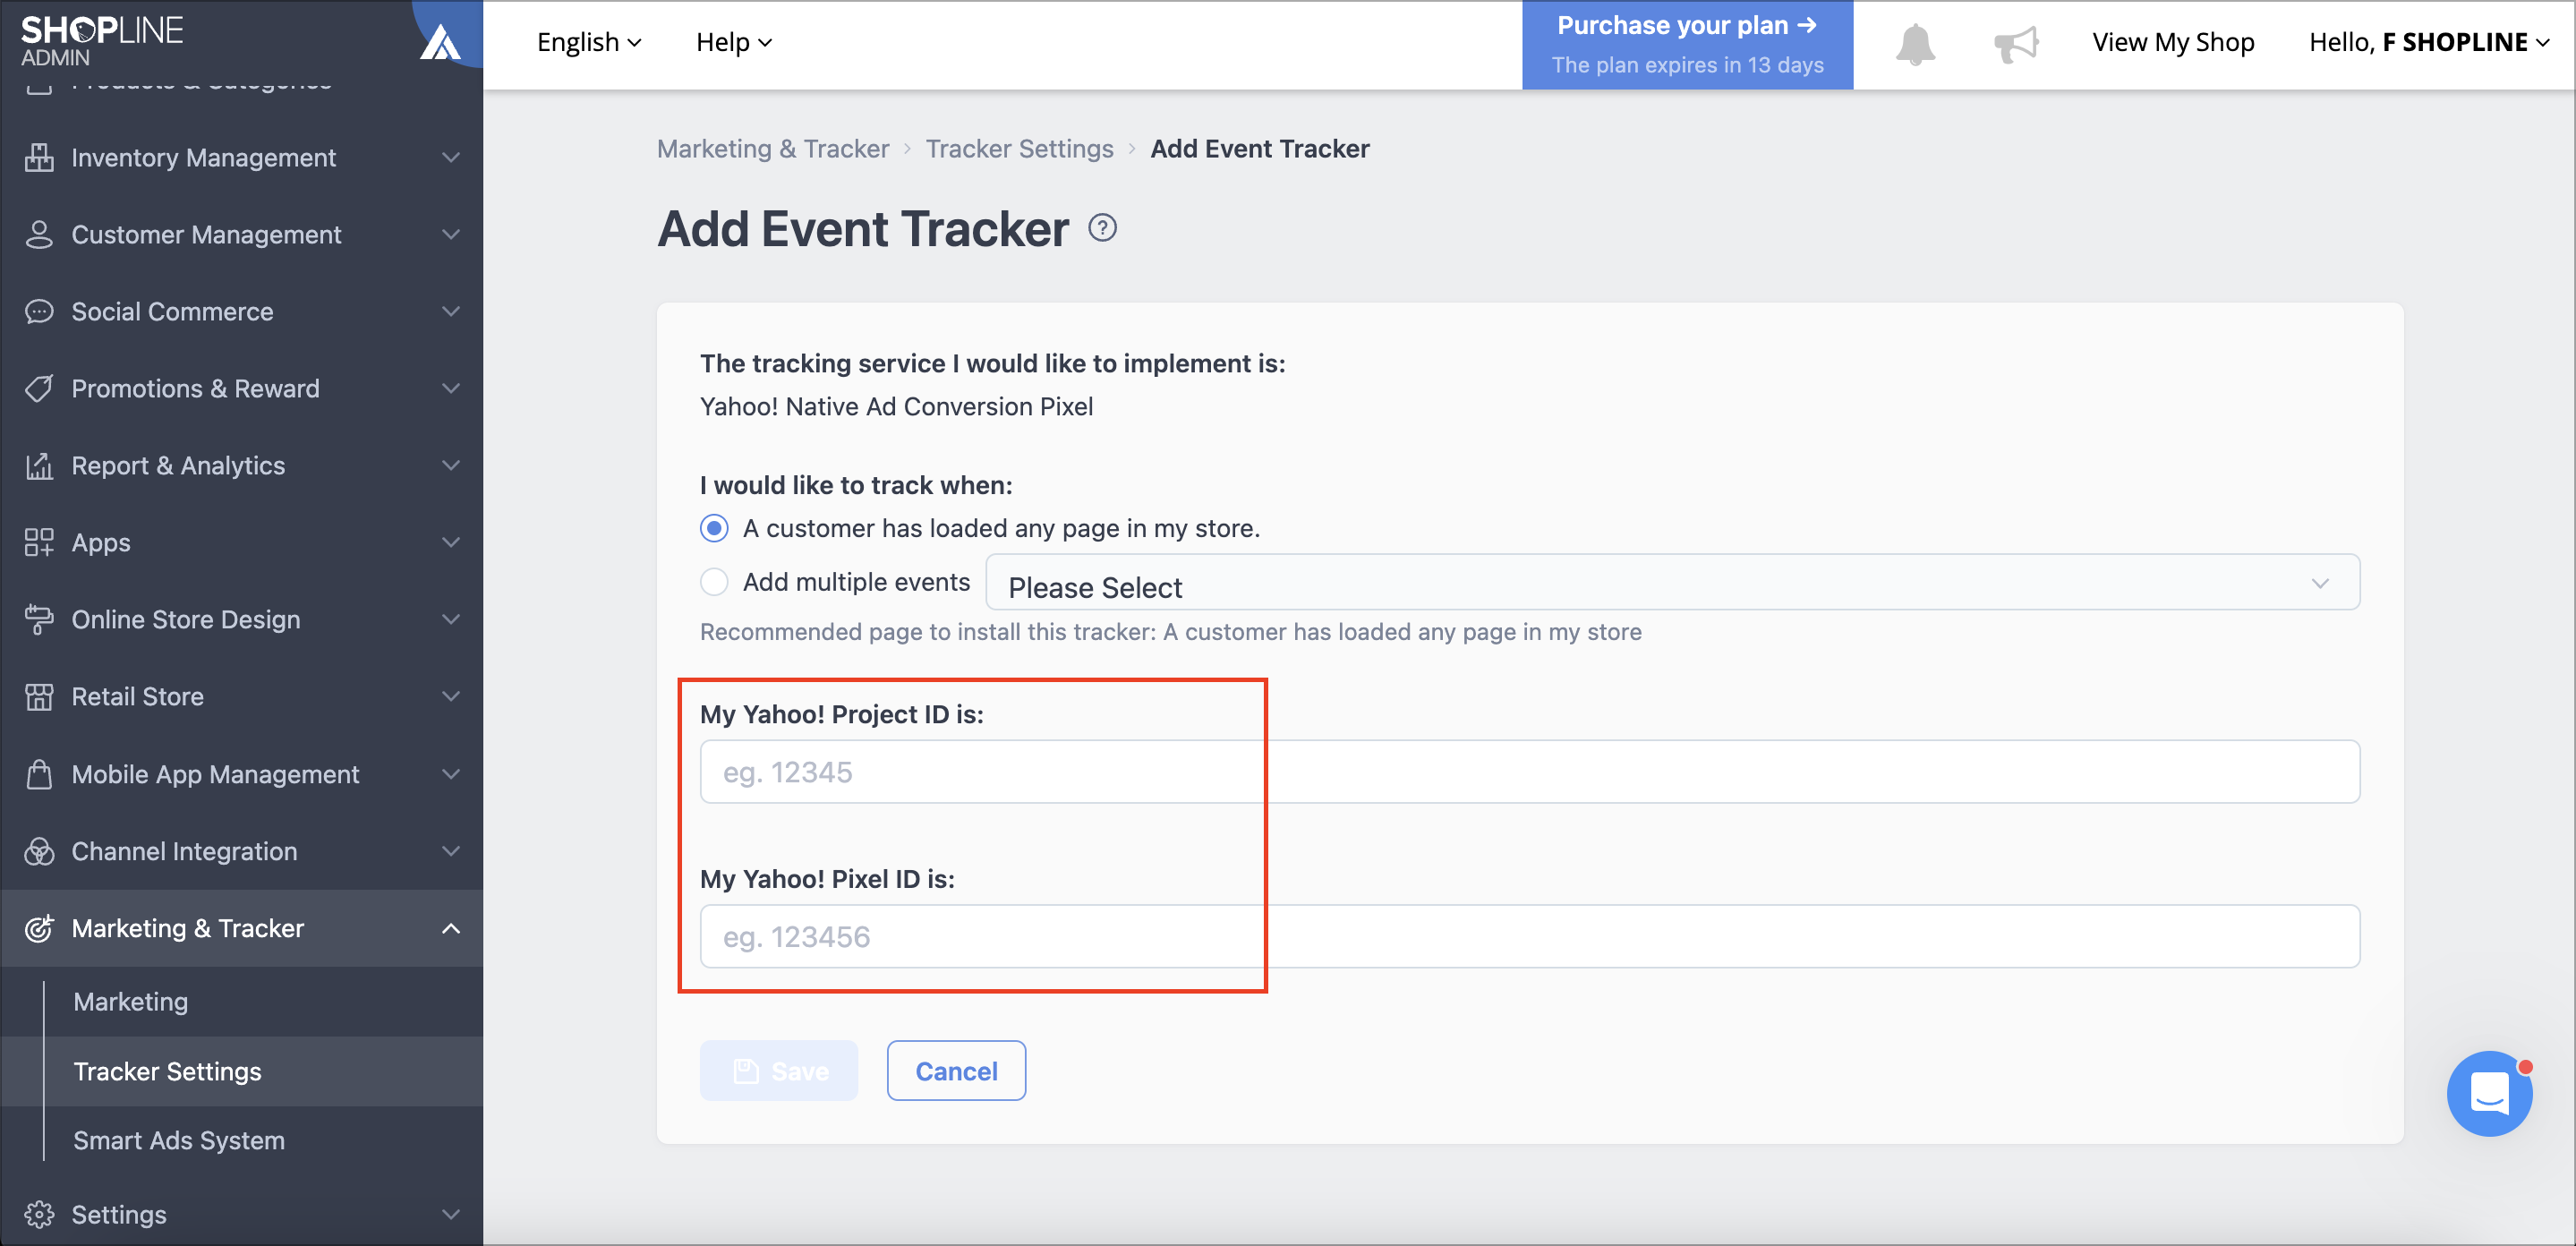
Task: Click the Yahoo! Pixel ID input field
Action: (1530, 937)
